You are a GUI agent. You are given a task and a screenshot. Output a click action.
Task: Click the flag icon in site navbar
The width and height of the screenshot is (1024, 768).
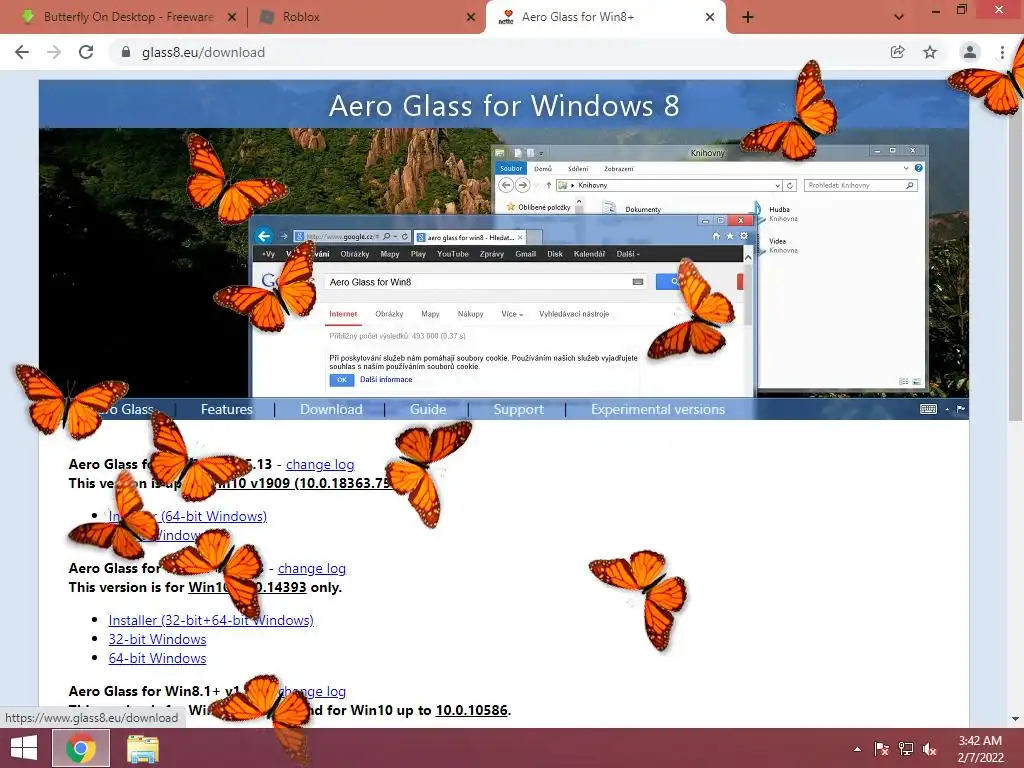[961, 409]
